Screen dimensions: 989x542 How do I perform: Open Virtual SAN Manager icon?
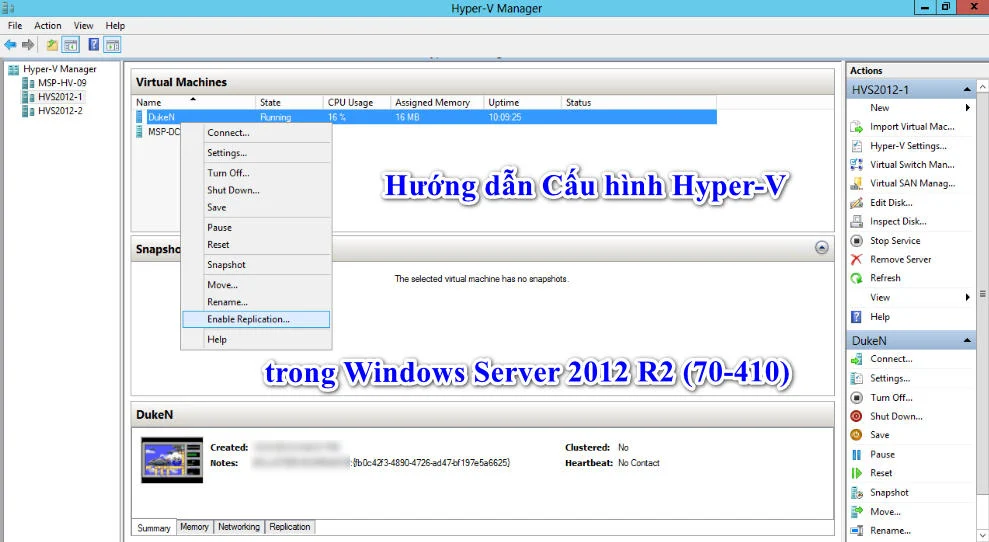click(856, 184)
